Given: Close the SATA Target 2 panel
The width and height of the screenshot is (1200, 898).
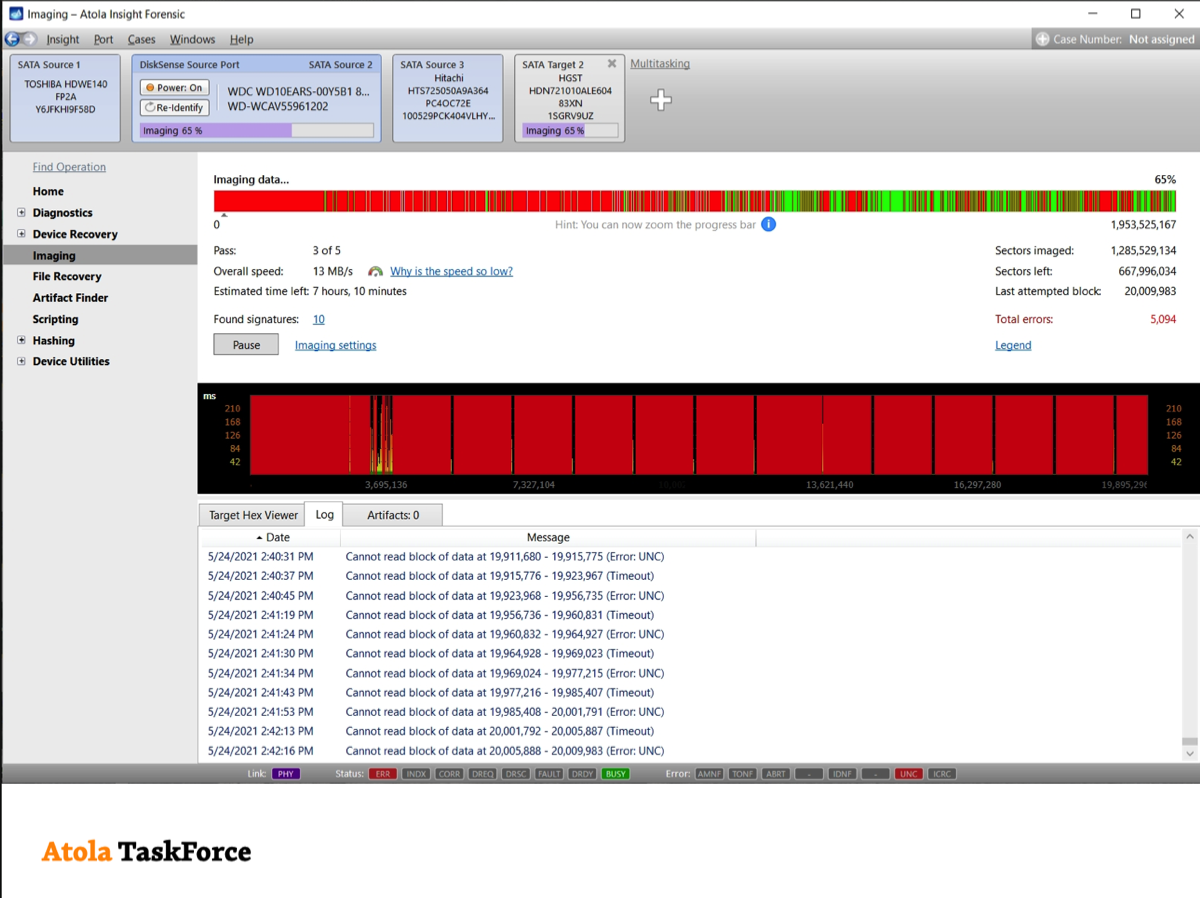Looking at the screenshot, I should (x=612, y=64).
